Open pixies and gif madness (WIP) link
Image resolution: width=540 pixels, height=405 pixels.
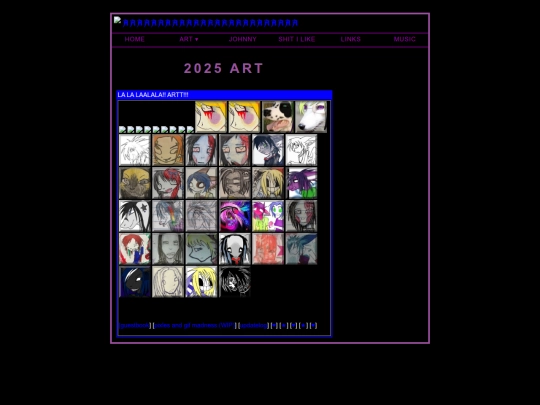click(x=194, y=325)
